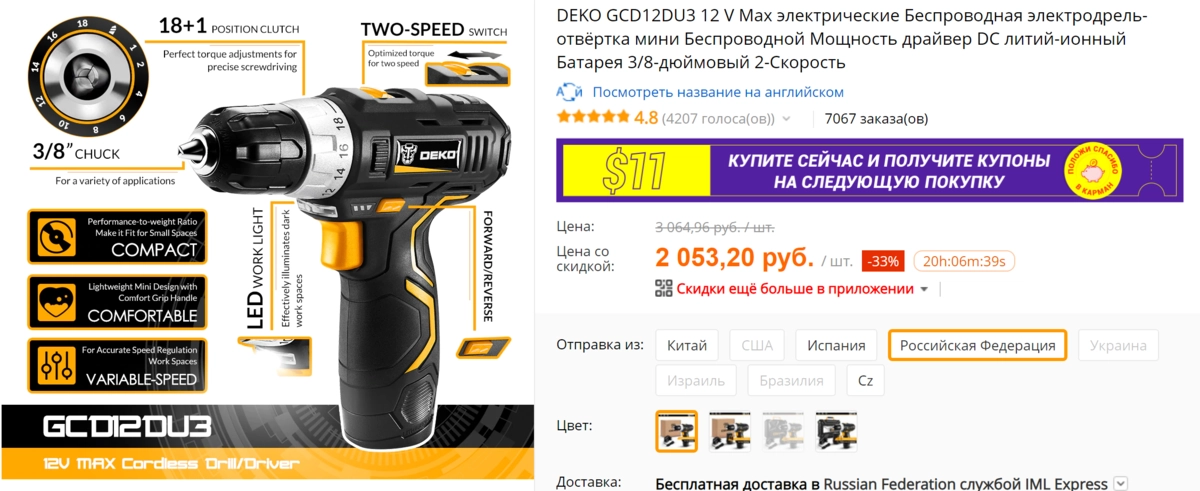Select shipping from Китай
This screenshot has height=491, width=1200.
[x=687, y=346]
